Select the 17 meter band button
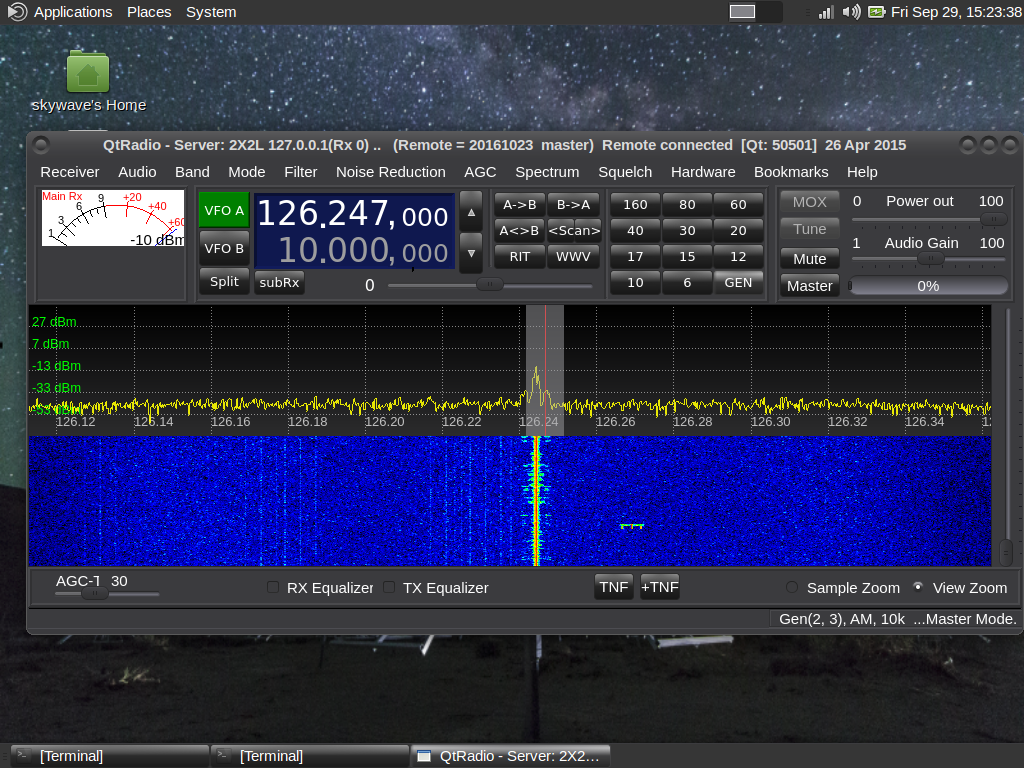The height and width of the screenshot is (768, 1024). (635, 257)
